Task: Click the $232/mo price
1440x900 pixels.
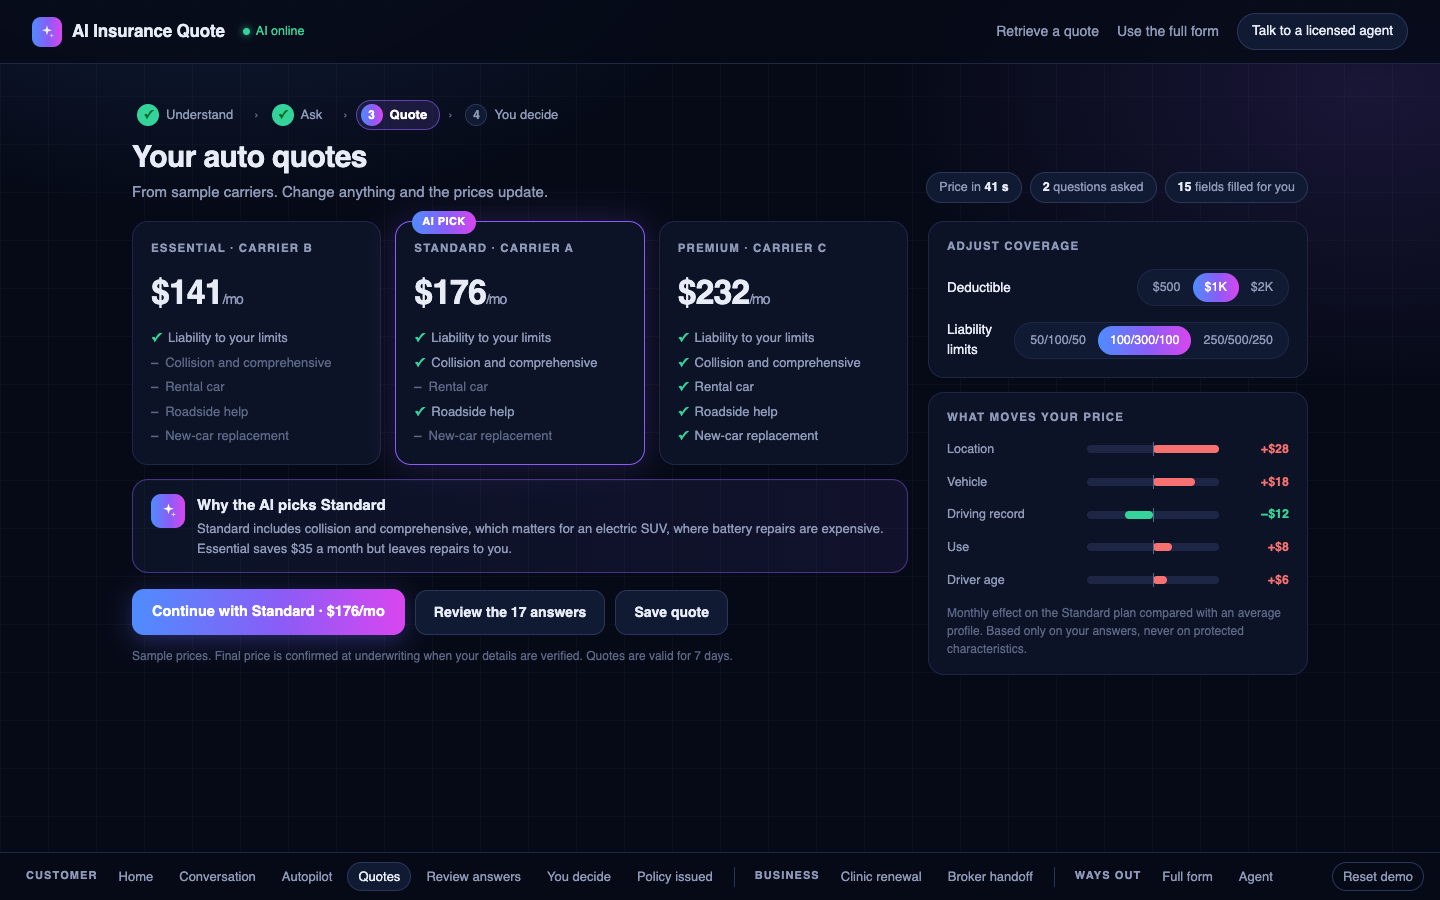Action: point(724,293)
